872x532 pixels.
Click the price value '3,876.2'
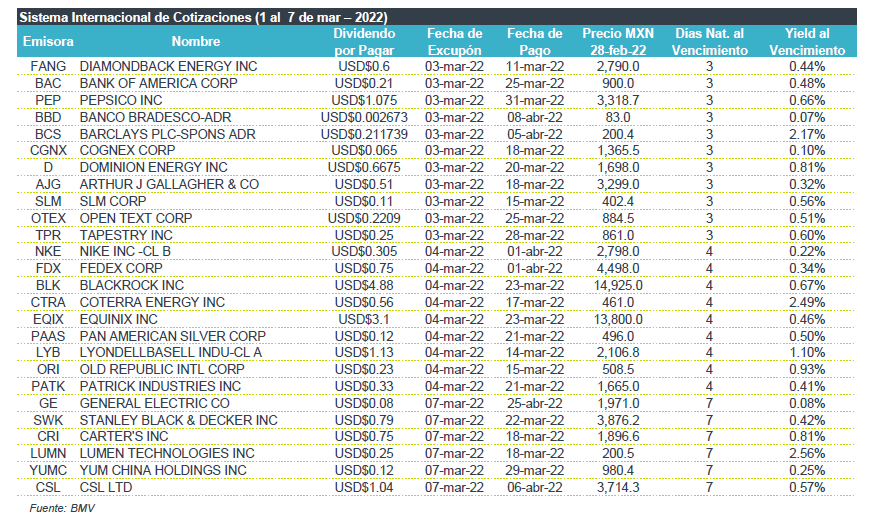(x=618, y=421)
